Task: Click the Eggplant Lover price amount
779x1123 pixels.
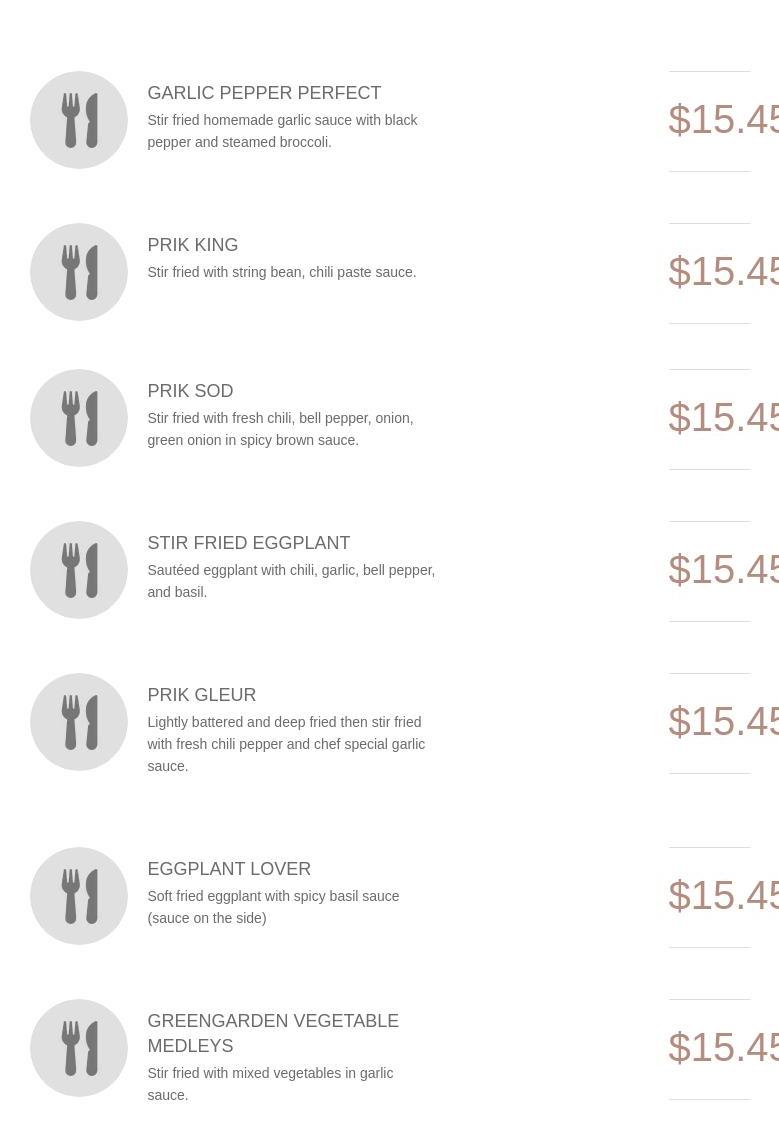Action: click(723, 896)
